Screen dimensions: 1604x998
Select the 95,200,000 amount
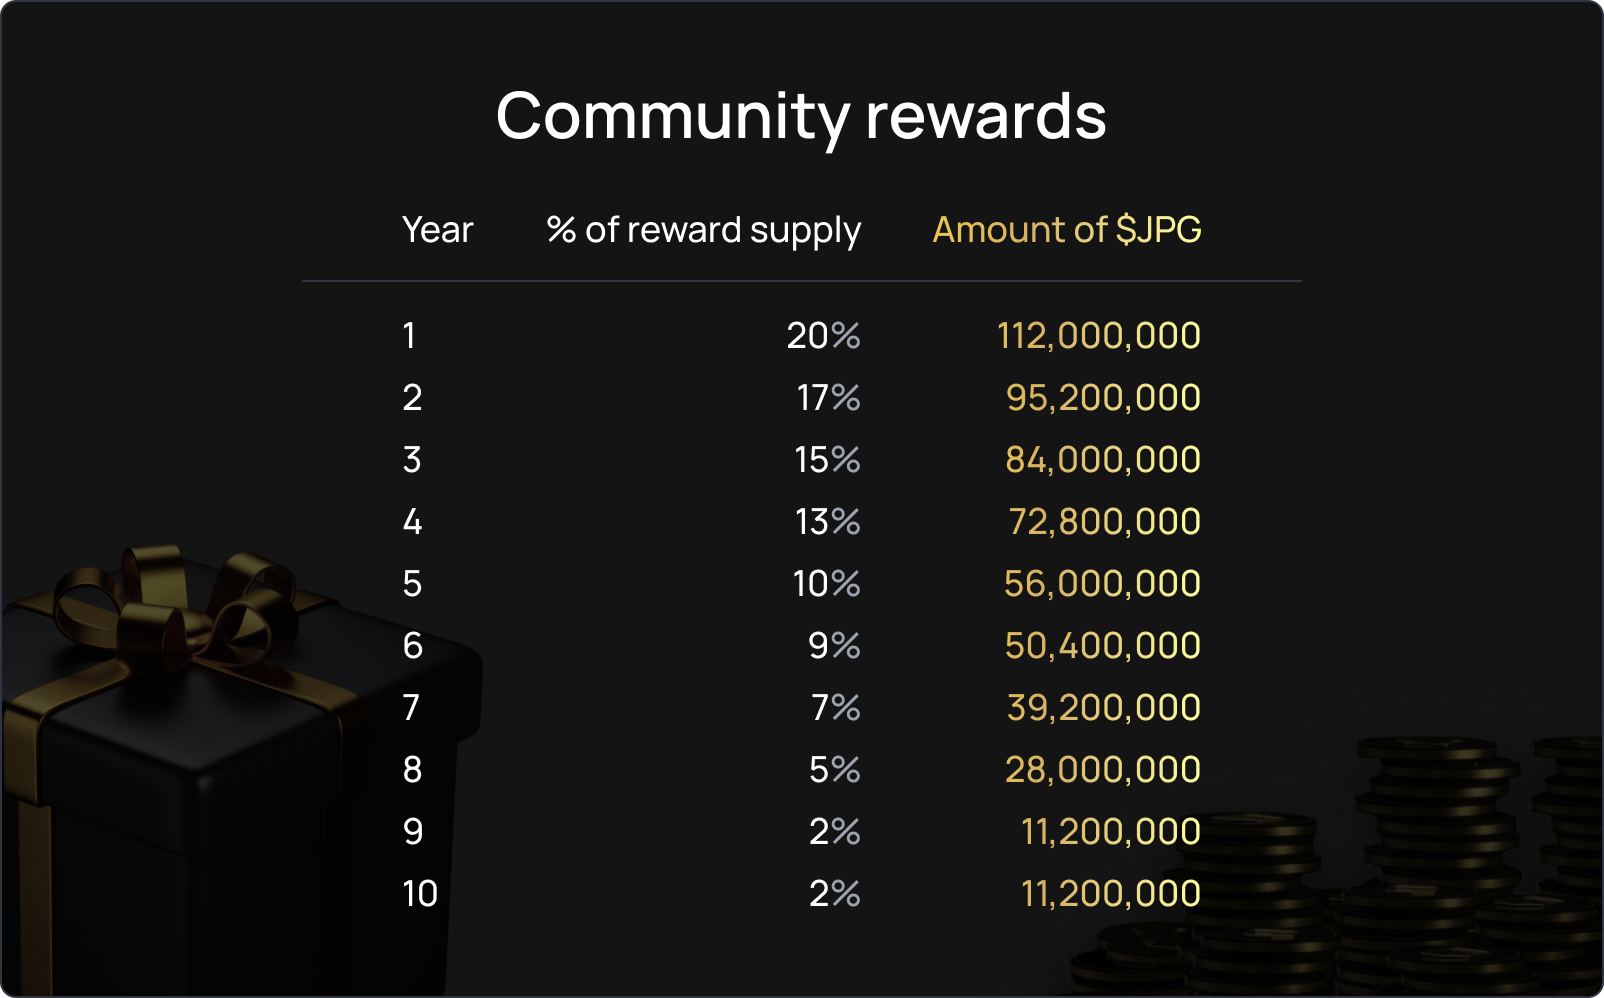click(x=1102, y=398)
